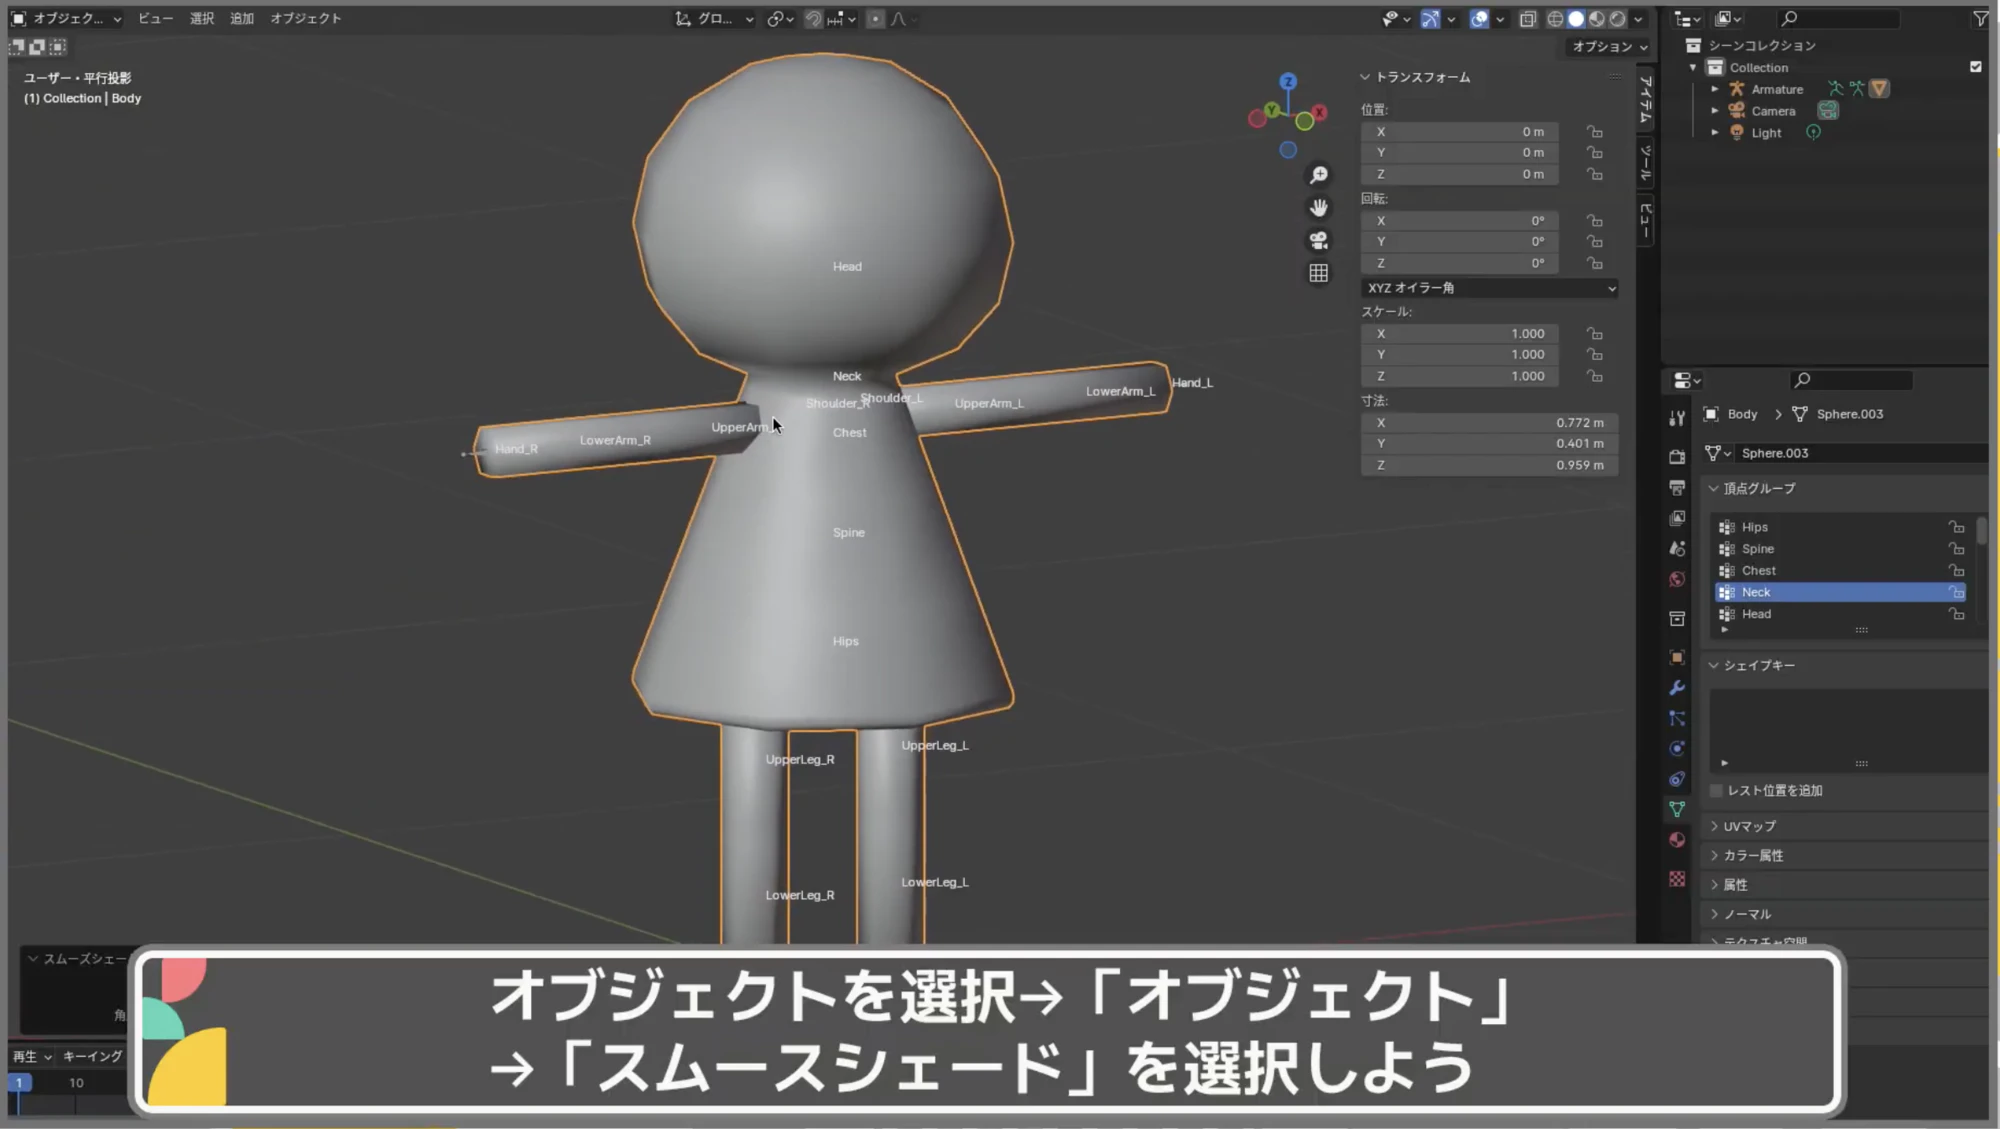
Task: Open the Modifier wrench properties tab
Action: (x=1677, y=688)
